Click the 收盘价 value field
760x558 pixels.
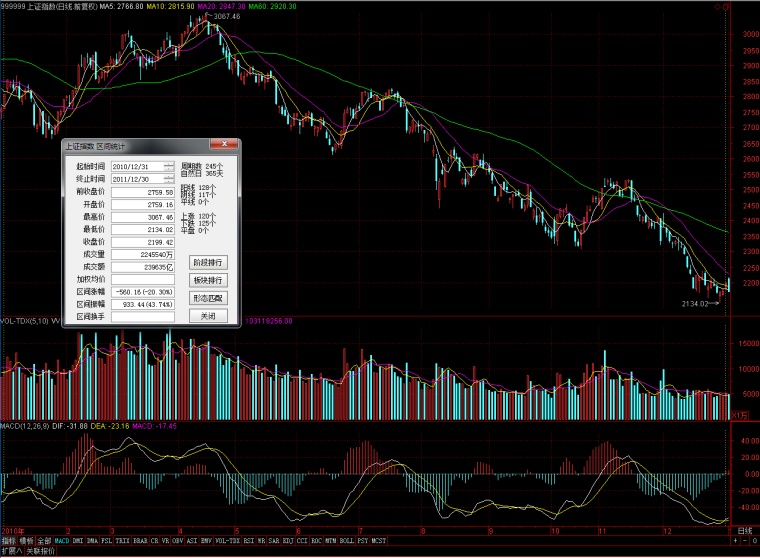tap(142, 242)
